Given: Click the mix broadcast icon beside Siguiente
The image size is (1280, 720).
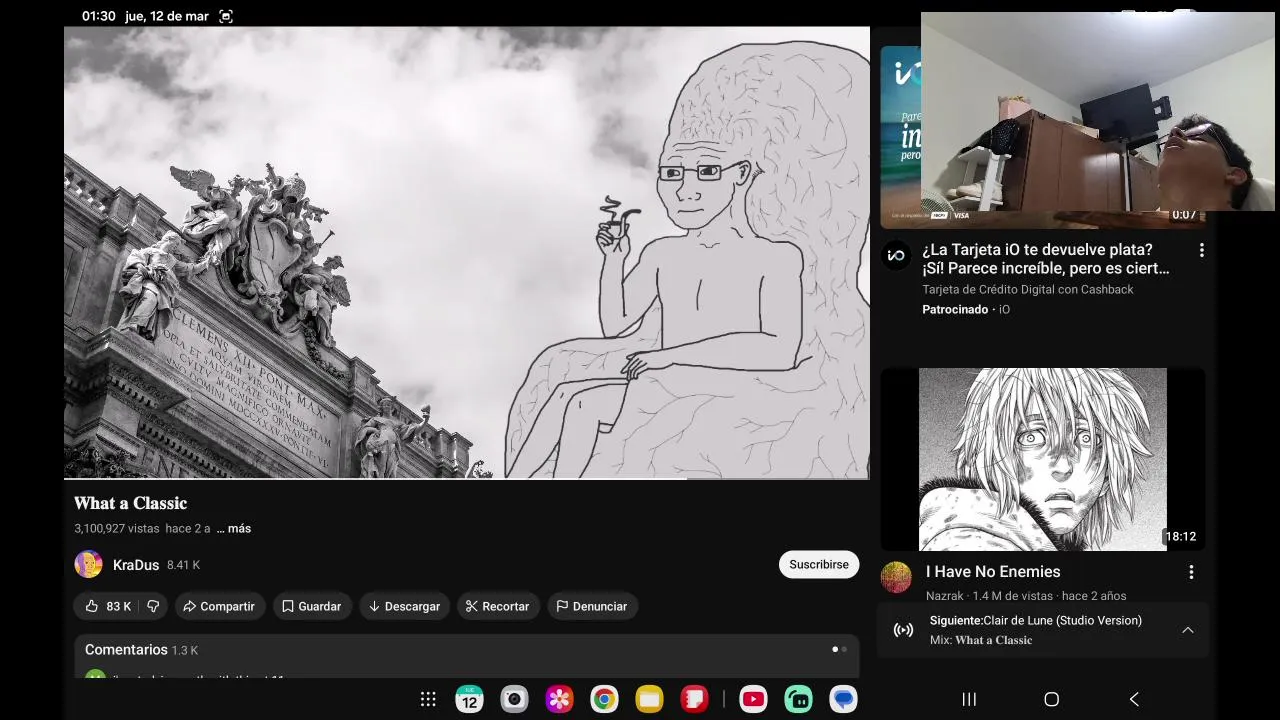Looking at the screenshot, I should point(903,630).
